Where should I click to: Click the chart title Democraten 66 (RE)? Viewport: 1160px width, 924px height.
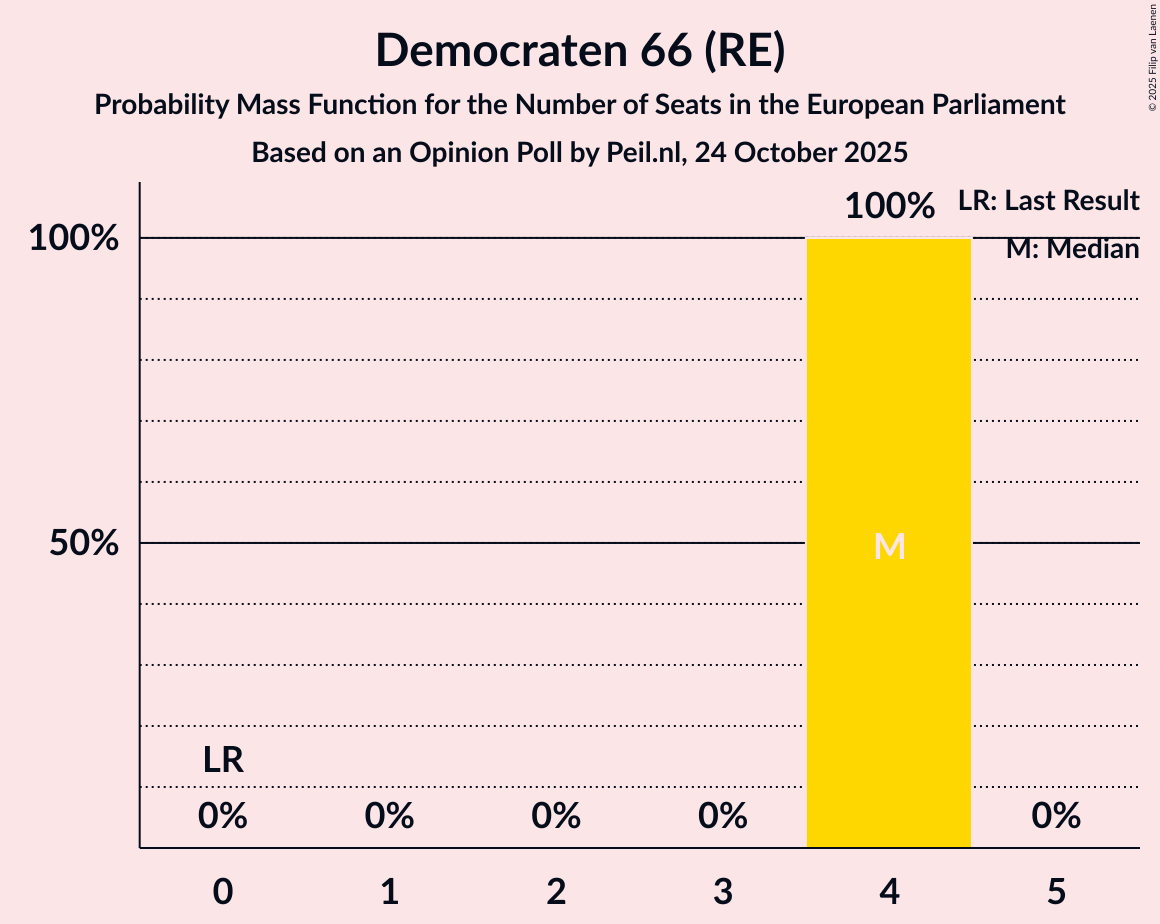click(x=580, y=51)
